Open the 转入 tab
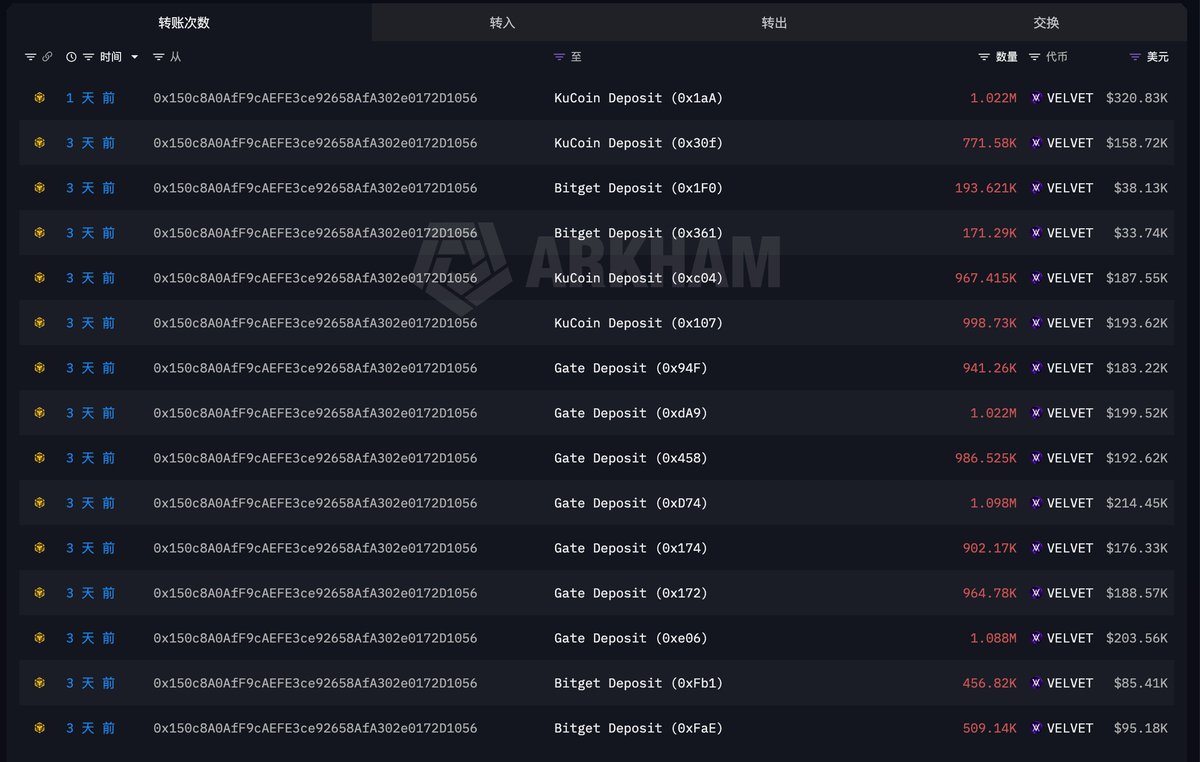 [x=502, y=22]
